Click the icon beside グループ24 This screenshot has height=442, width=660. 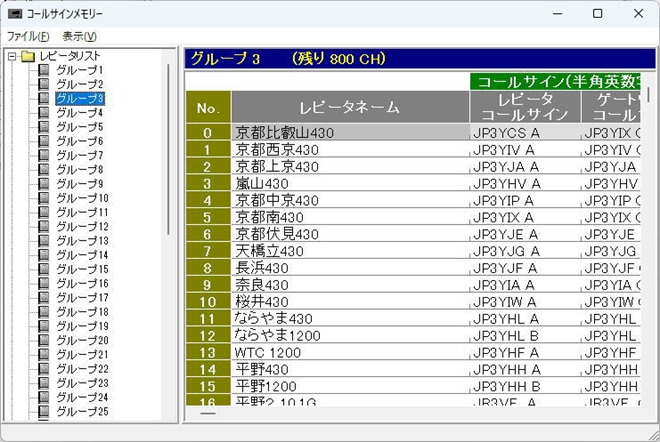[x=43, y=398]
